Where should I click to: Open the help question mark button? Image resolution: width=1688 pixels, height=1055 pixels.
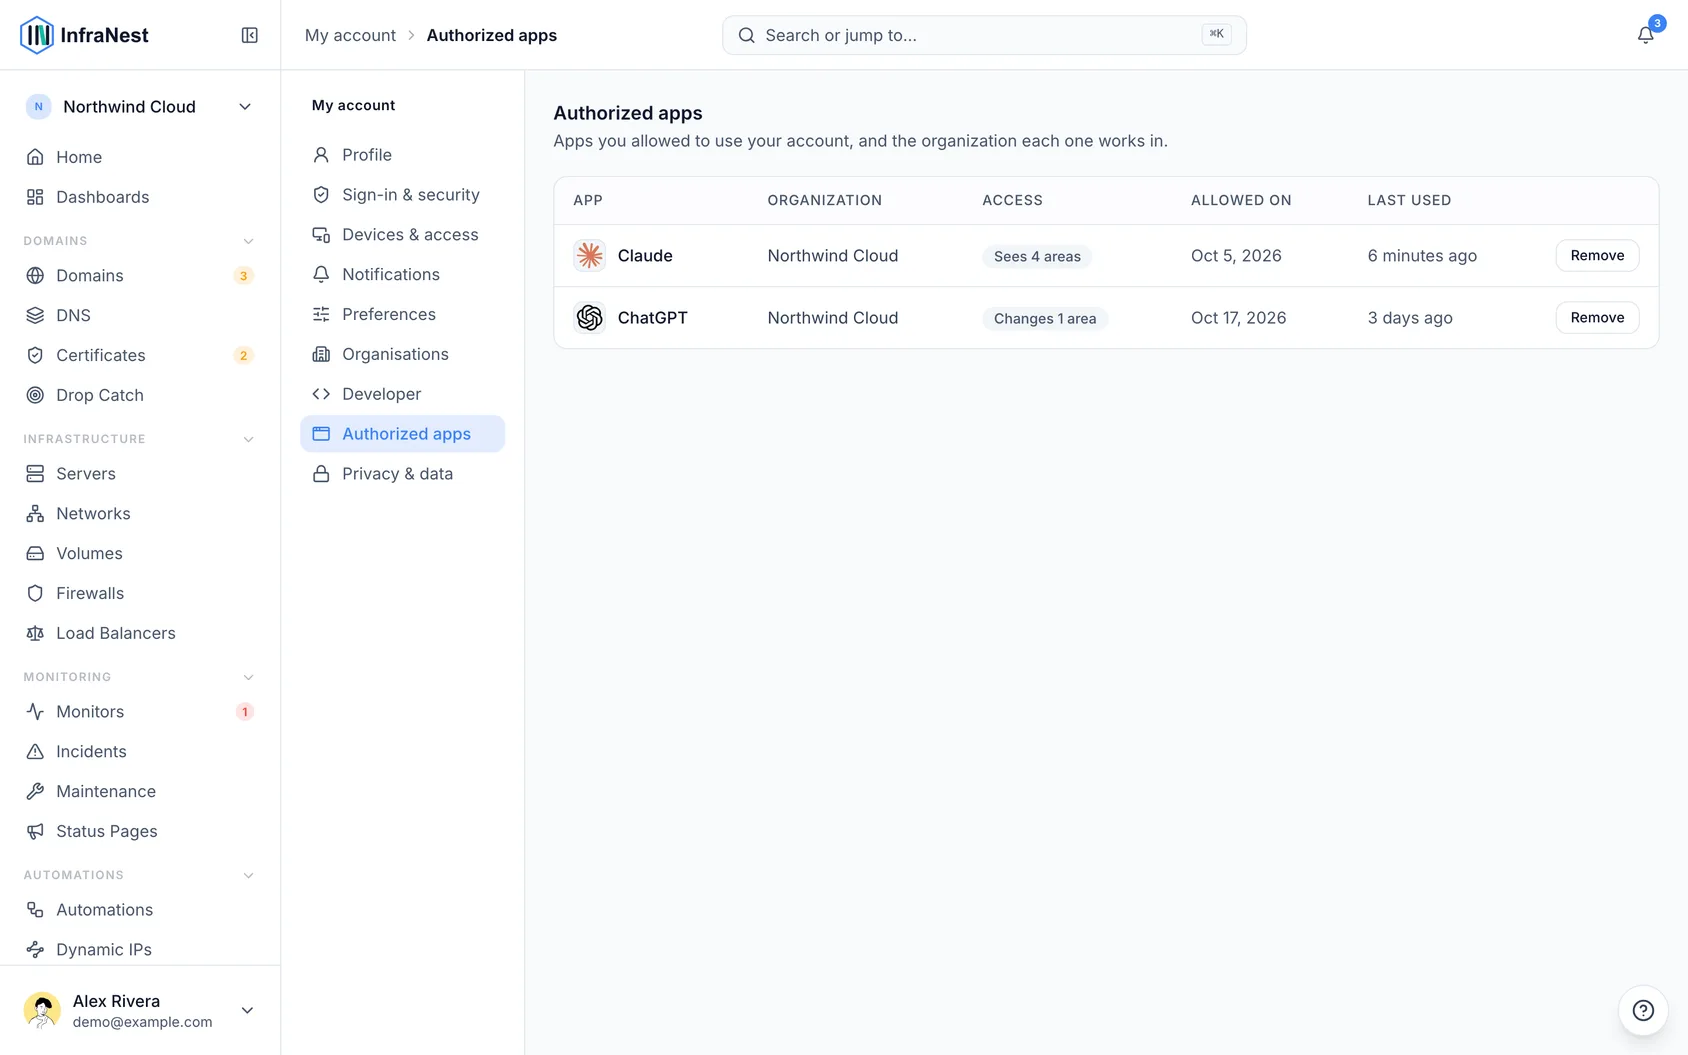1643,1010
